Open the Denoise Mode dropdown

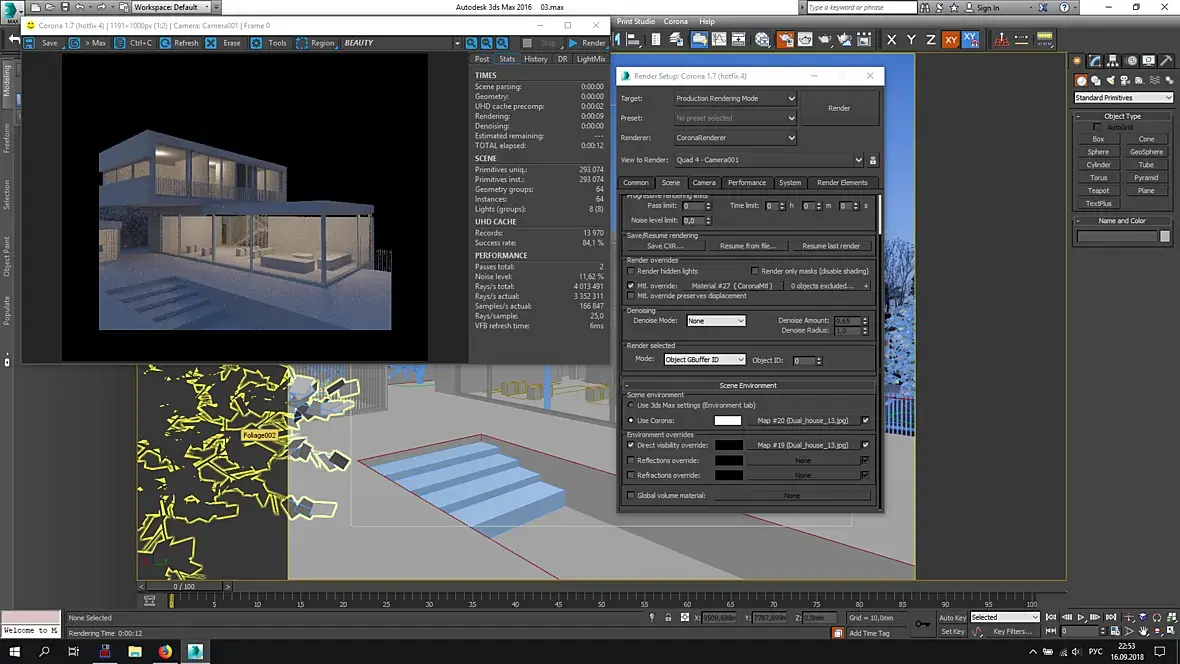coord(715,321)
